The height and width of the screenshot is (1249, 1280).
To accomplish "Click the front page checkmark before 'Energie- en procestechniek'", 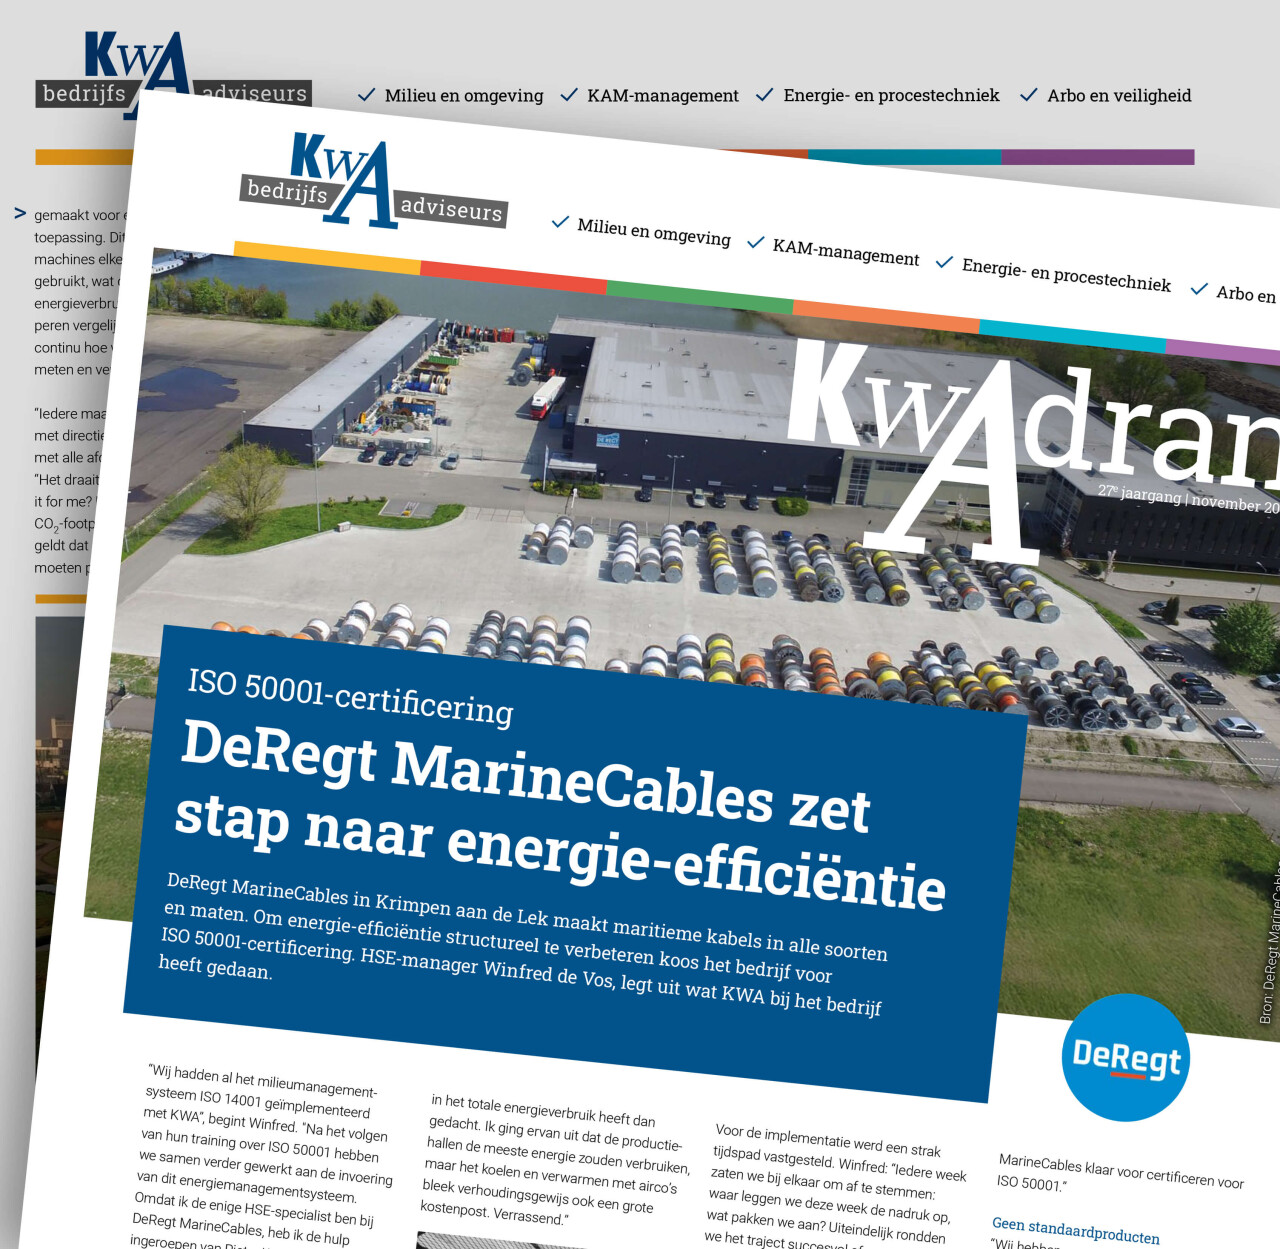I will (x=944, y=262).
